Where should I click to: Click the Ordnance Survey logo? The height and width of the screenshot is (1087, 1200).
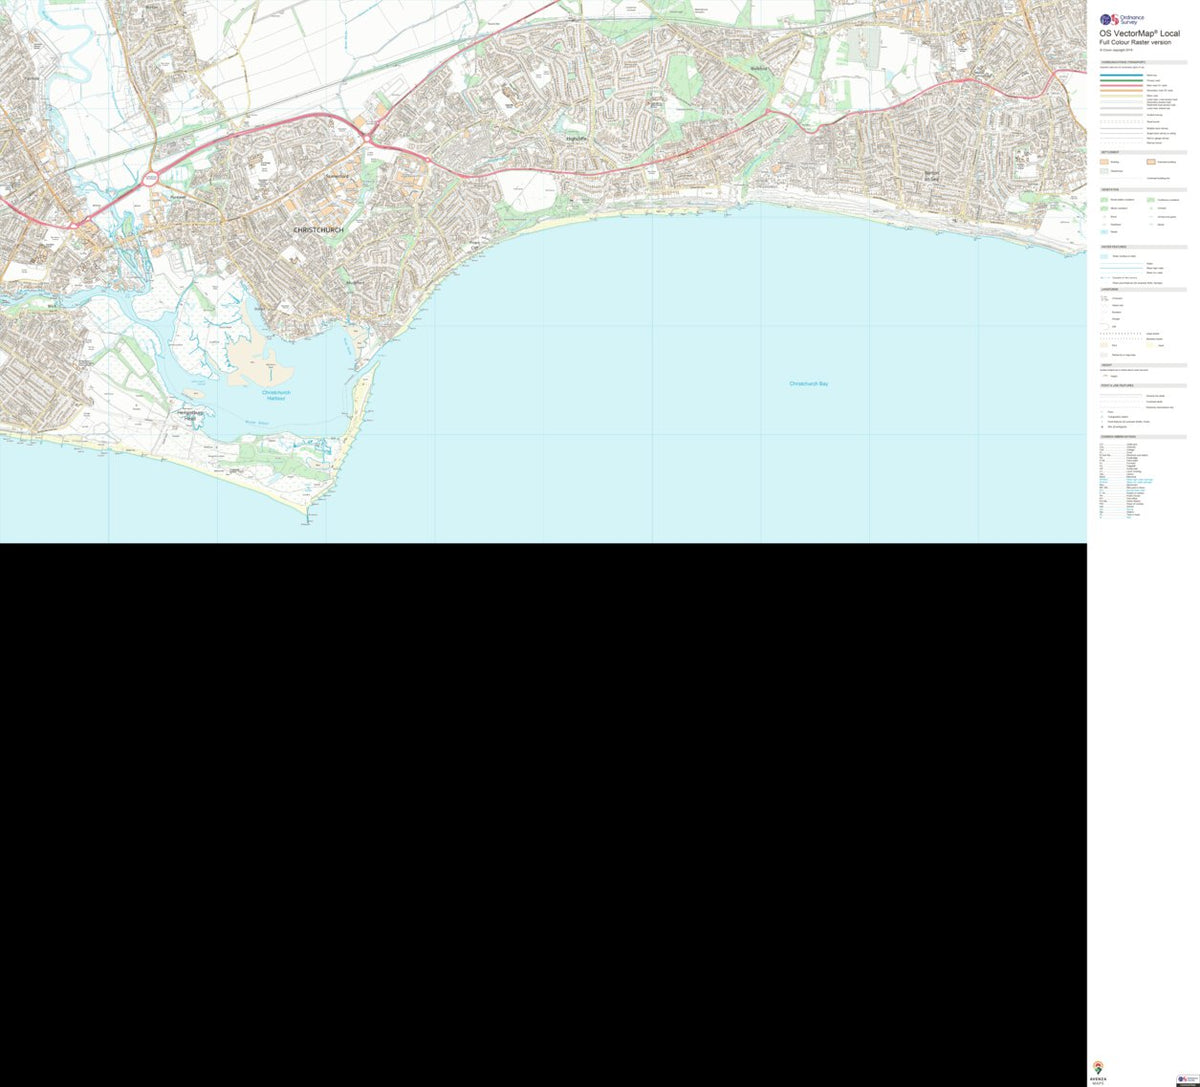1122,19
